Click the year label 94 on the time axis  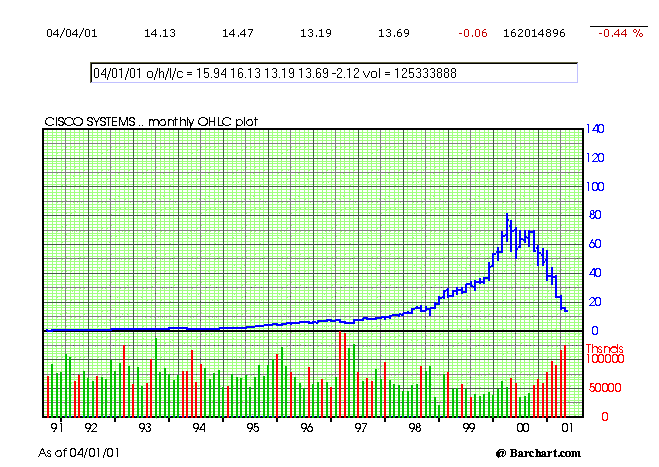click(199, 428)
